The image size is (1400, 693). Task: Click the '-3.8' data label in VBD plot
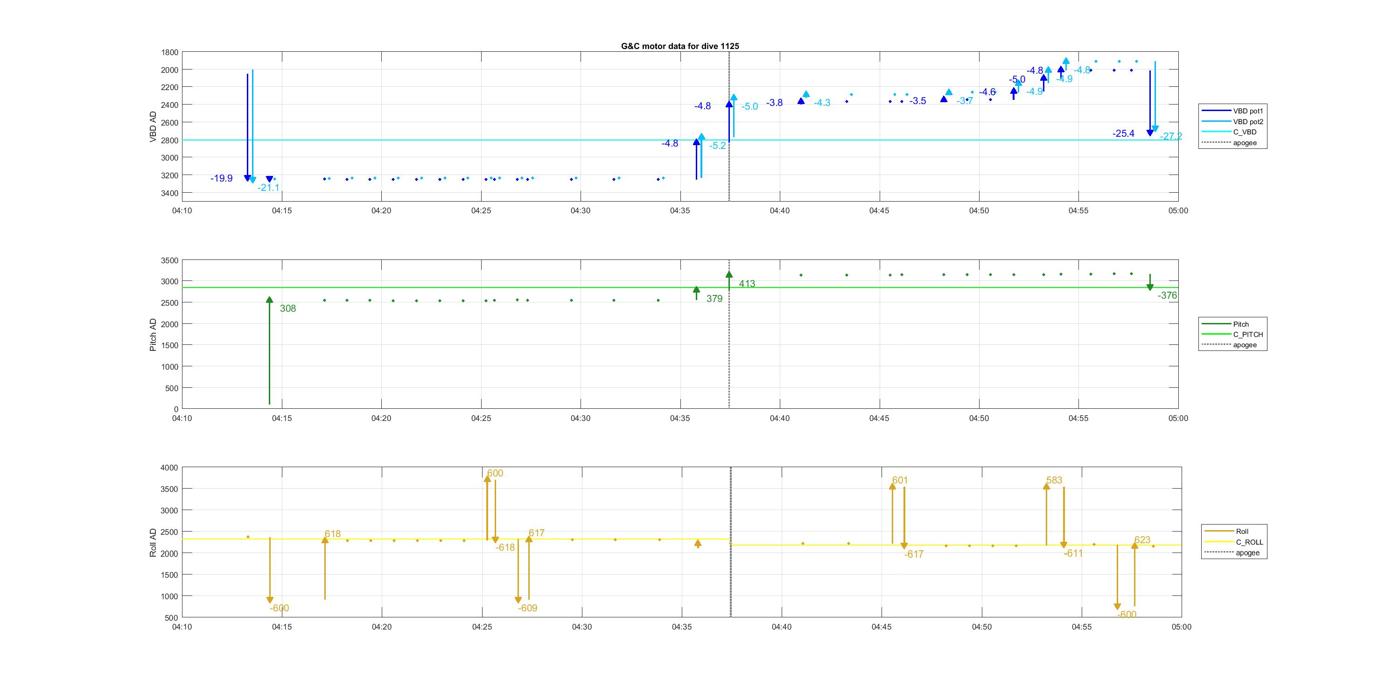(774, 103)
